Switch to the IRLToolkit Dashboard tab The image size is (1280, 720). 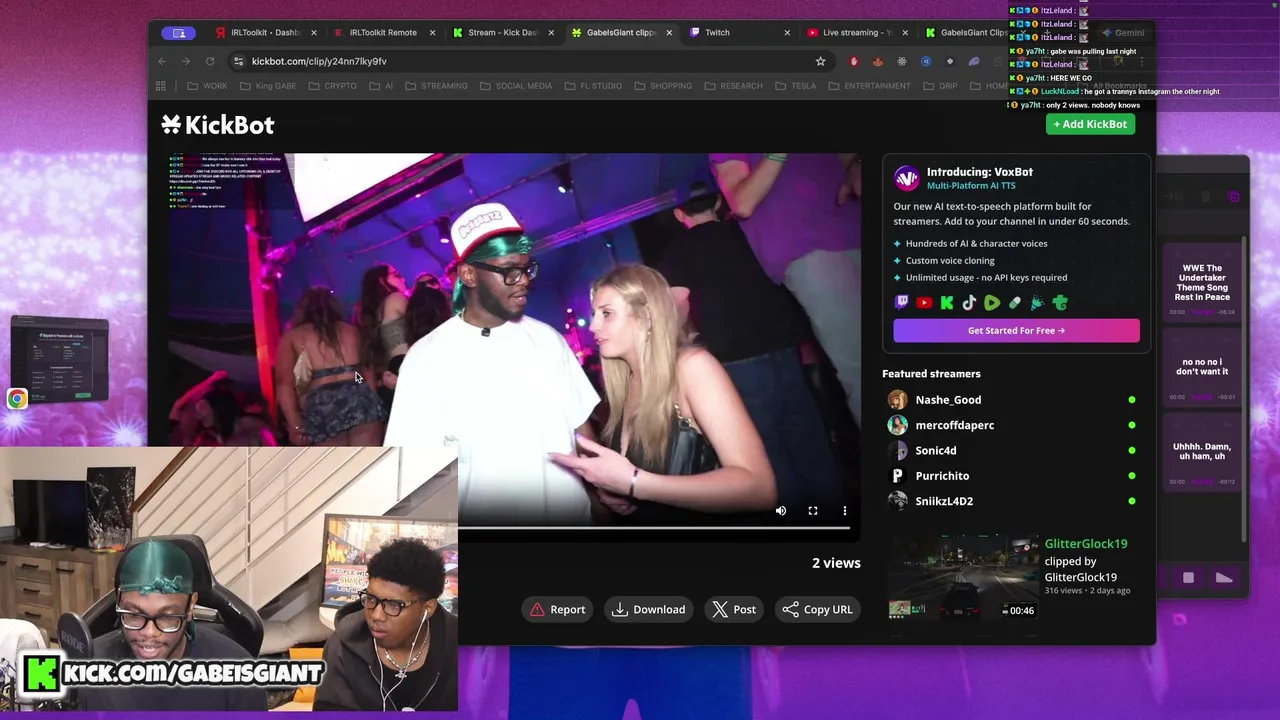point(266,32)
